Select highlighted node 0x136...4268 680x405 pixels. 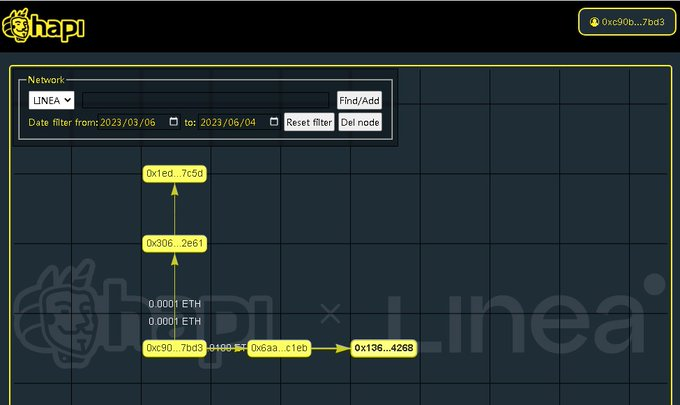pos(384,348)
